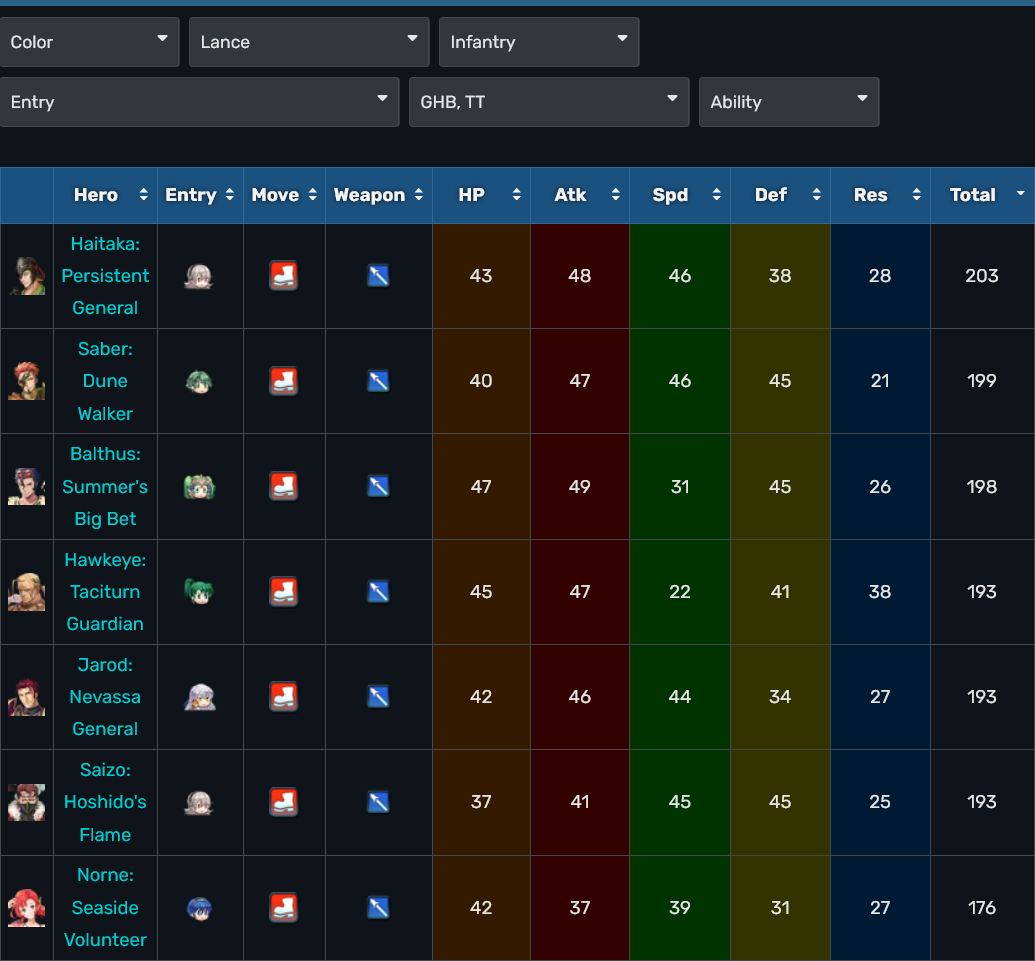Click the entry game icon in Jarod's row
1035x961 pixels.
coord(199,697)
